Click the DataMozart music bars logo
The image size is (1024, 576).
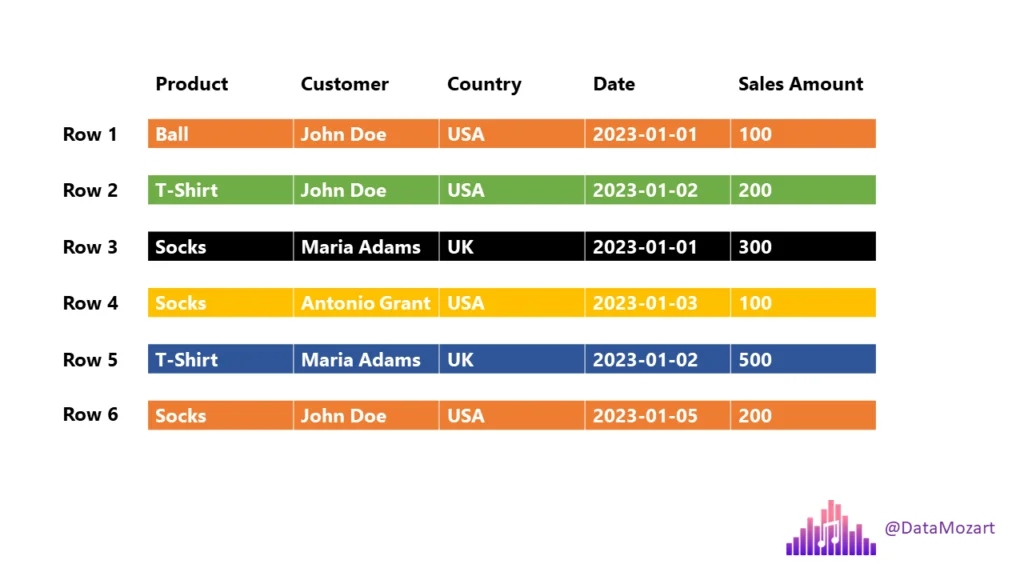point(831,528)
